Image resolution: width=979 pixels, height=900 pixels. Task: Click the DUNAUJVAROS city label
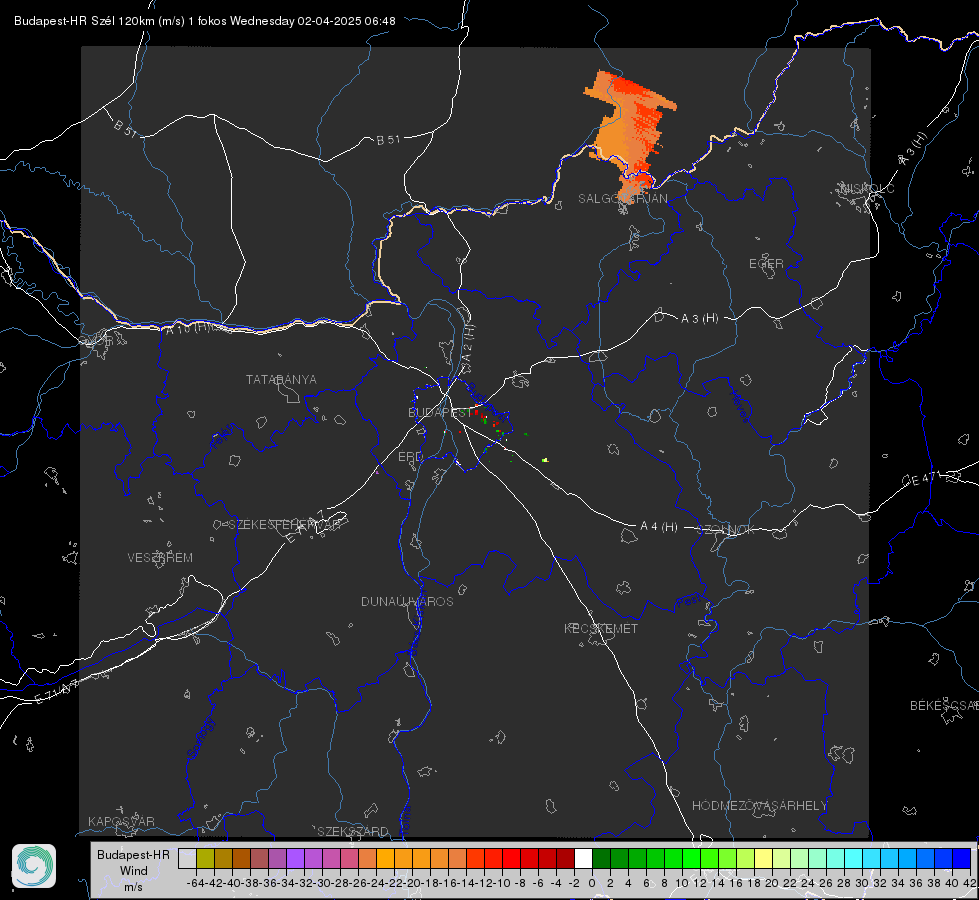click(407, 601)
